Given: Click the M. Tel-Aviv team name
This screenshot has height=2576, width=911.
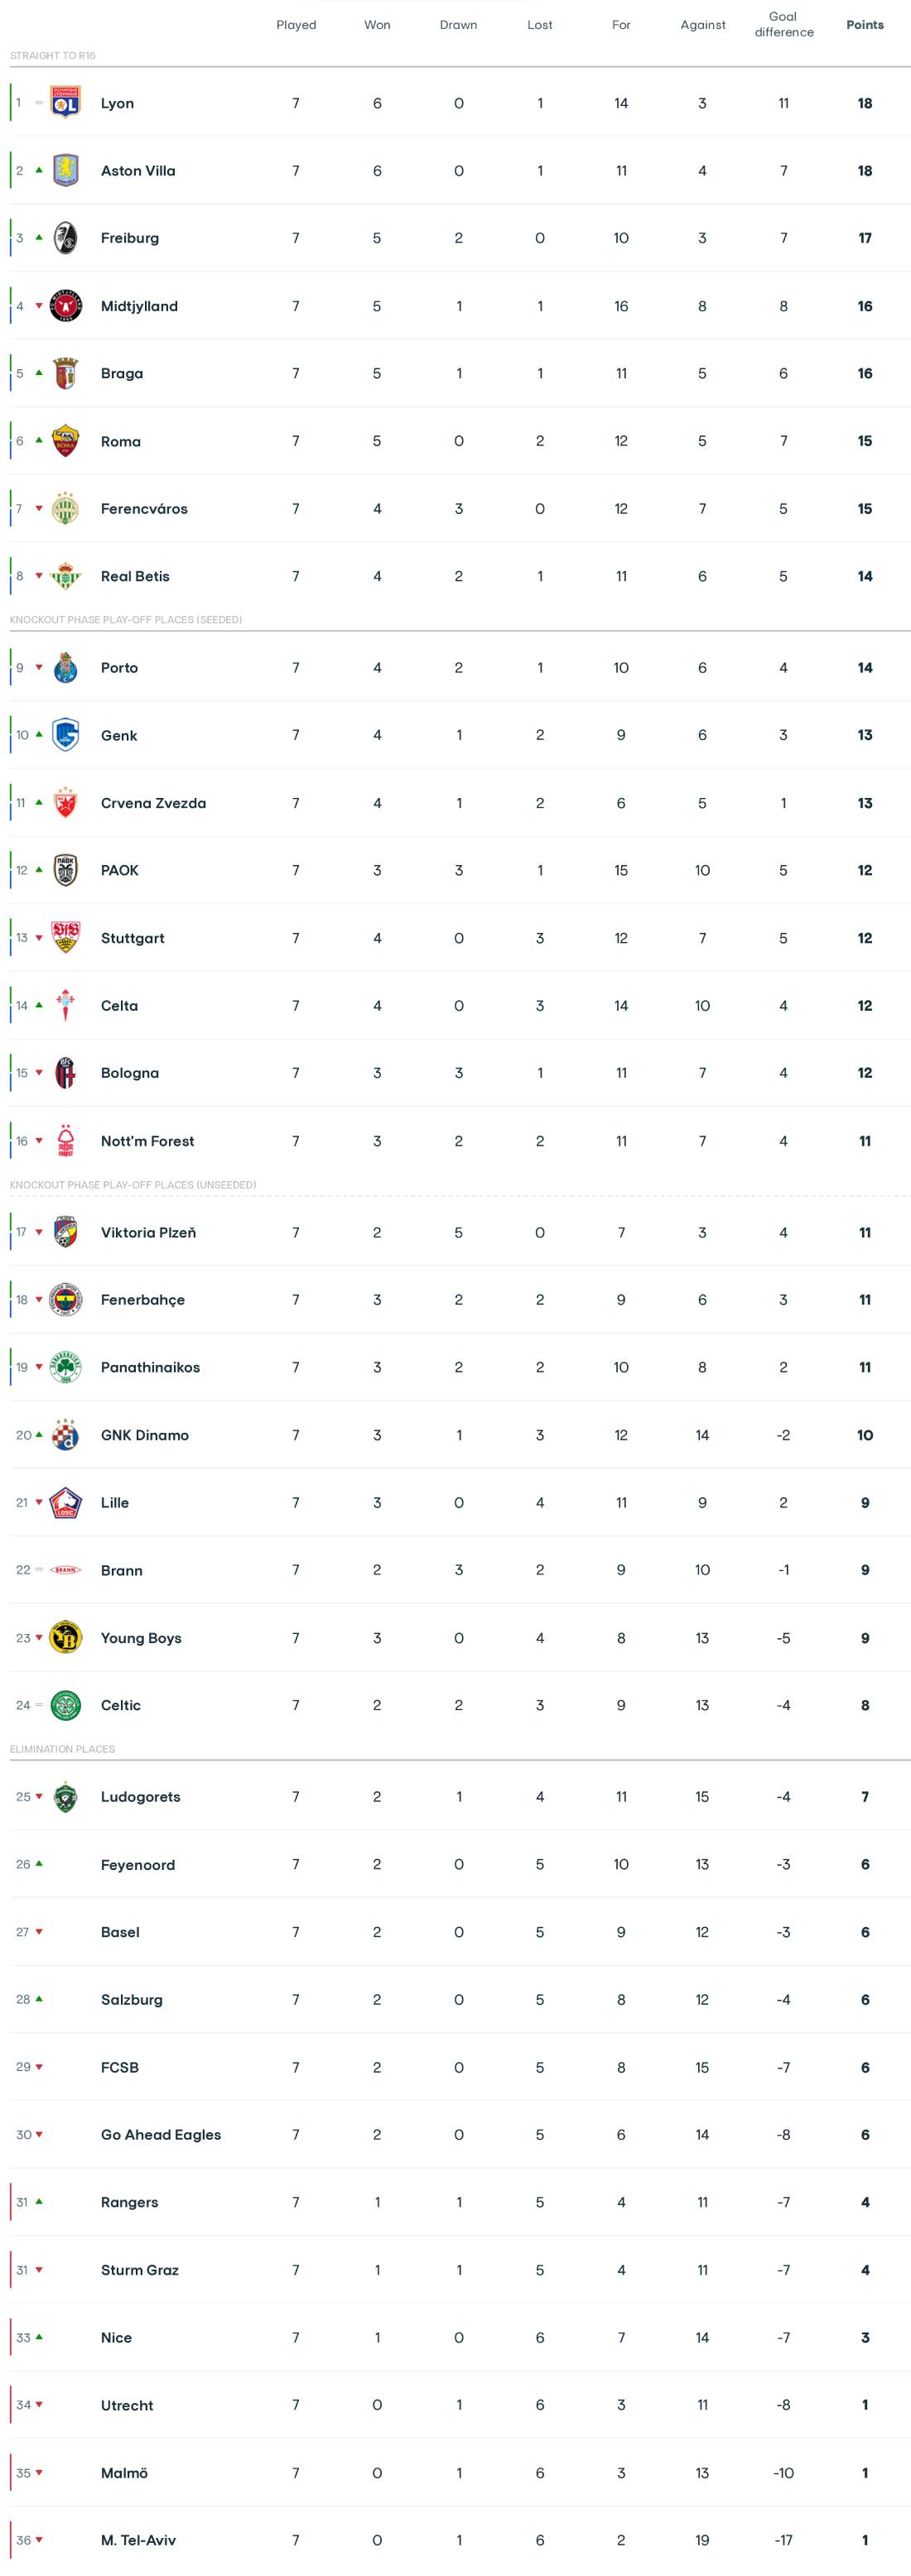Looking at the screenshot, I should pos(138,2540).
